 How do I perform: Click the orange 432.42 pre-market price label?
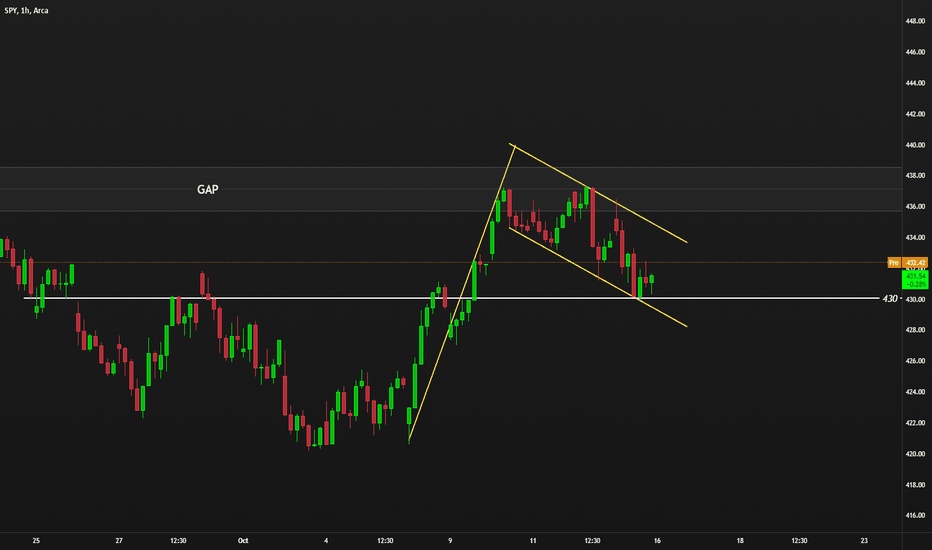tap(915, 262)
